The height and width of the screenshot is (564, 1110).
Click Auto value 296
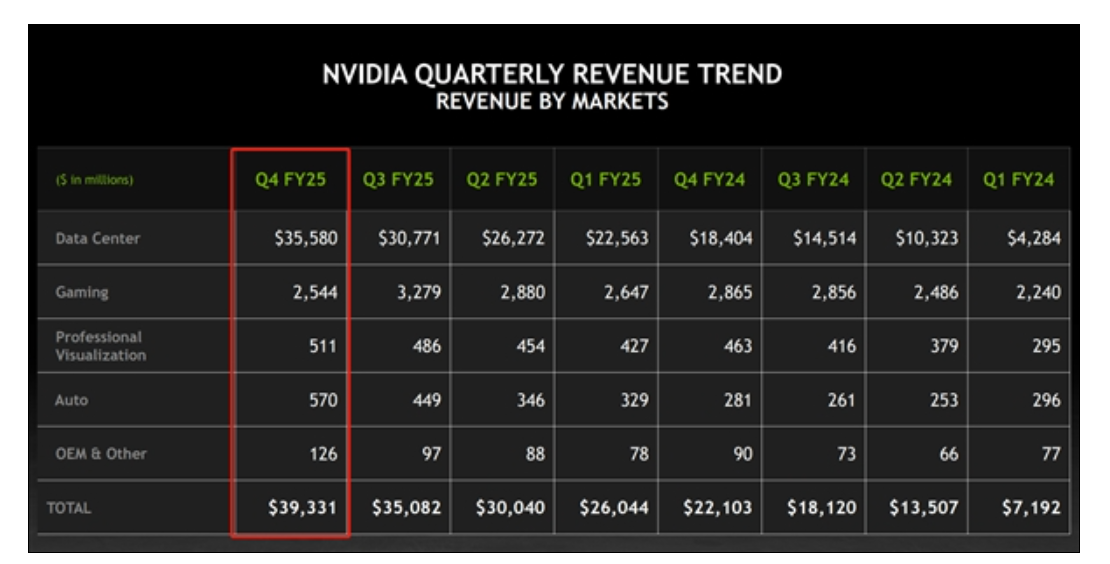click(x=1046, y=400)
